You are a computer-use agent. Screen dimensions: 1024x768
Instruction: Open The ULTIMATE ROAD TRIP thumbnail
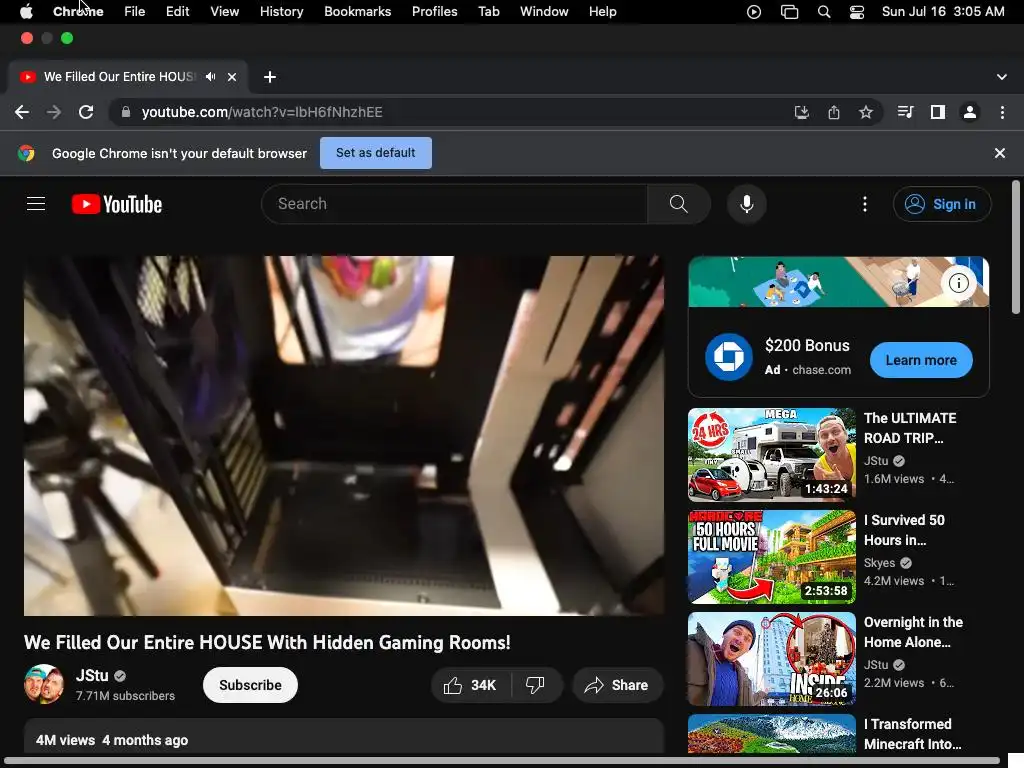click(x=771, y=455)
